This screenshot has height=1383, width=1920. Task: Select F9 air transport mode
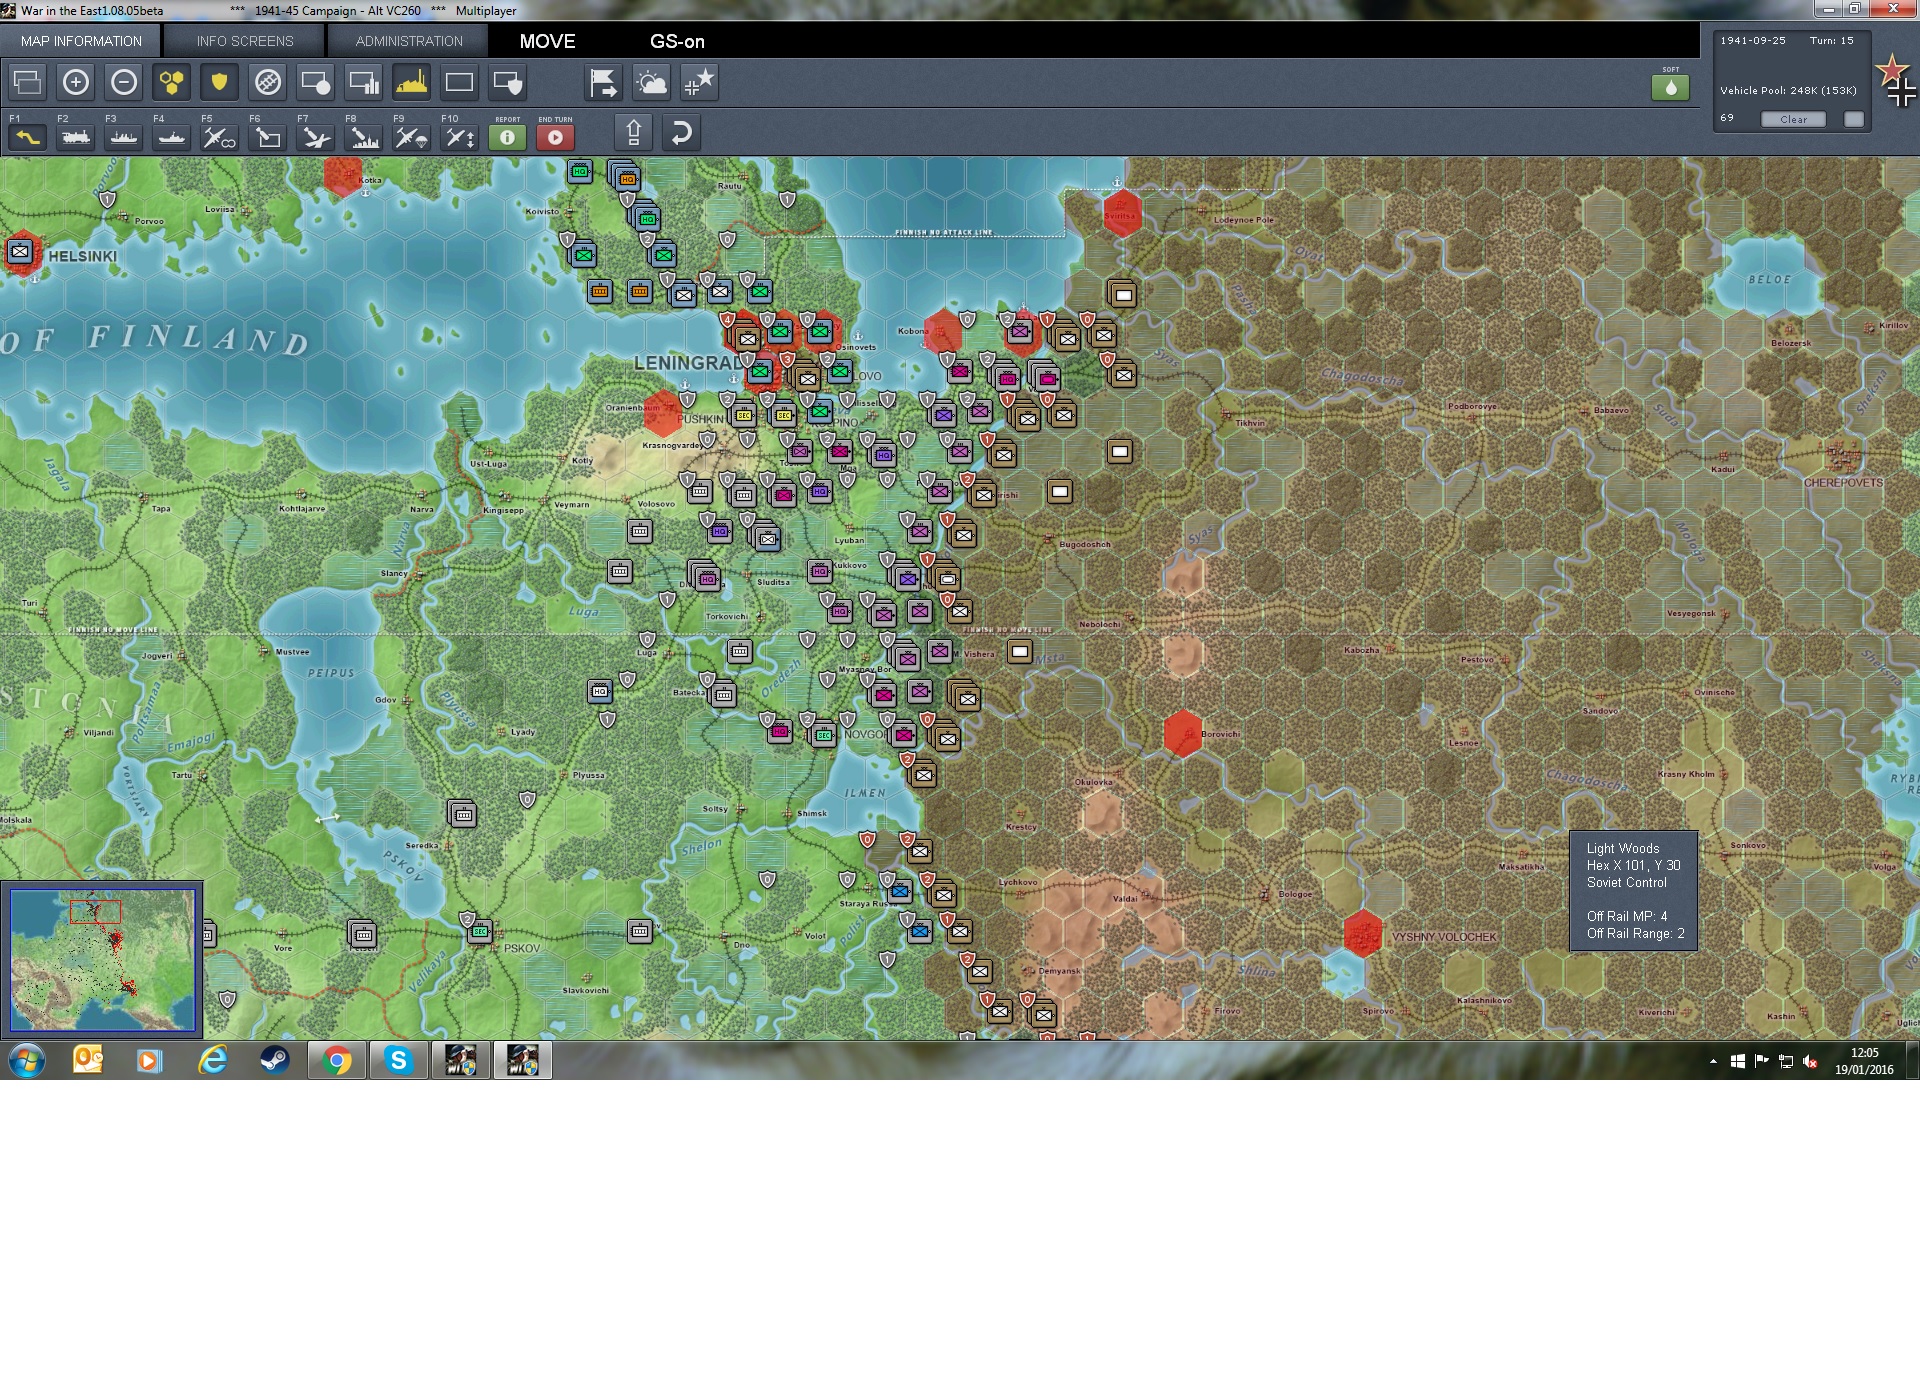pos(412,136)
